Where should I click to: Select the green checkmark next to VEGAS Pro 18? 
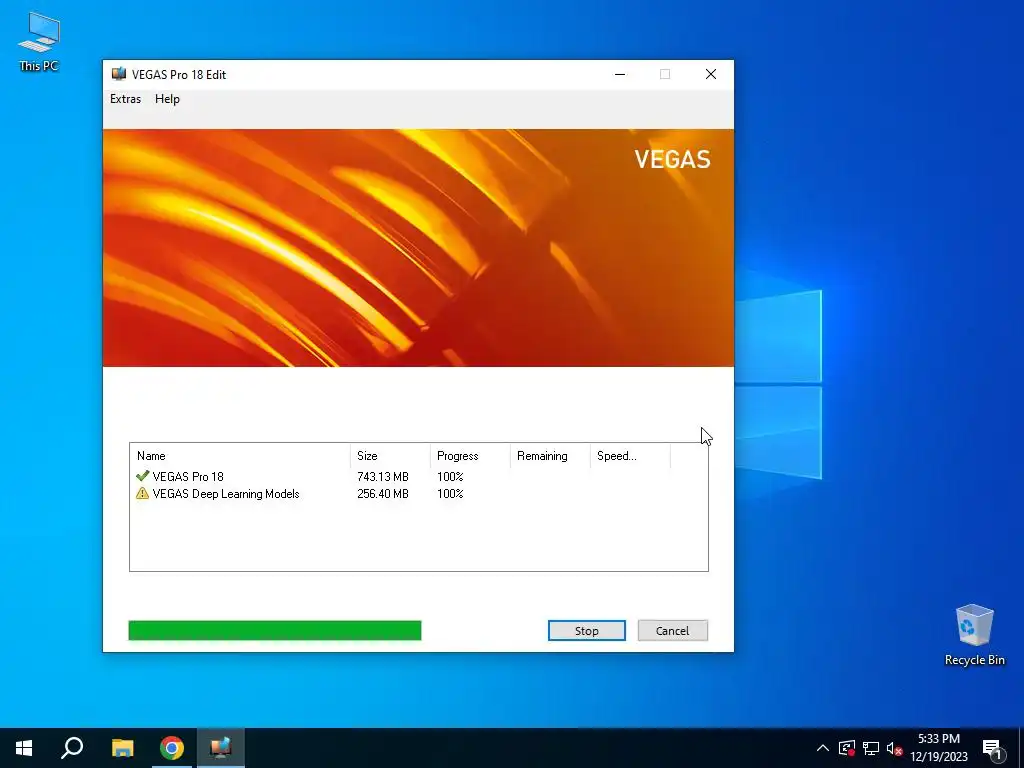pyautogui.click(x=142, y=476)
